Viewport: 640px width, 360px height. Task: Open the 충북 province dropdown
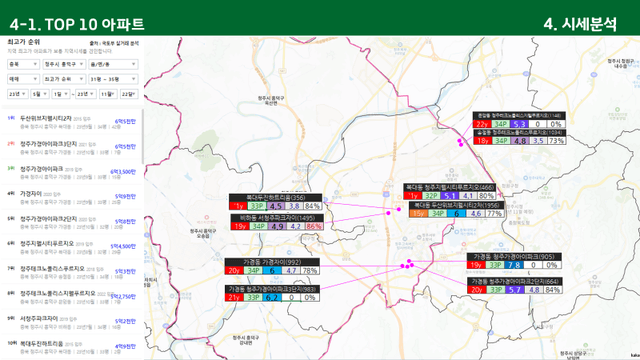click(23, 64)
